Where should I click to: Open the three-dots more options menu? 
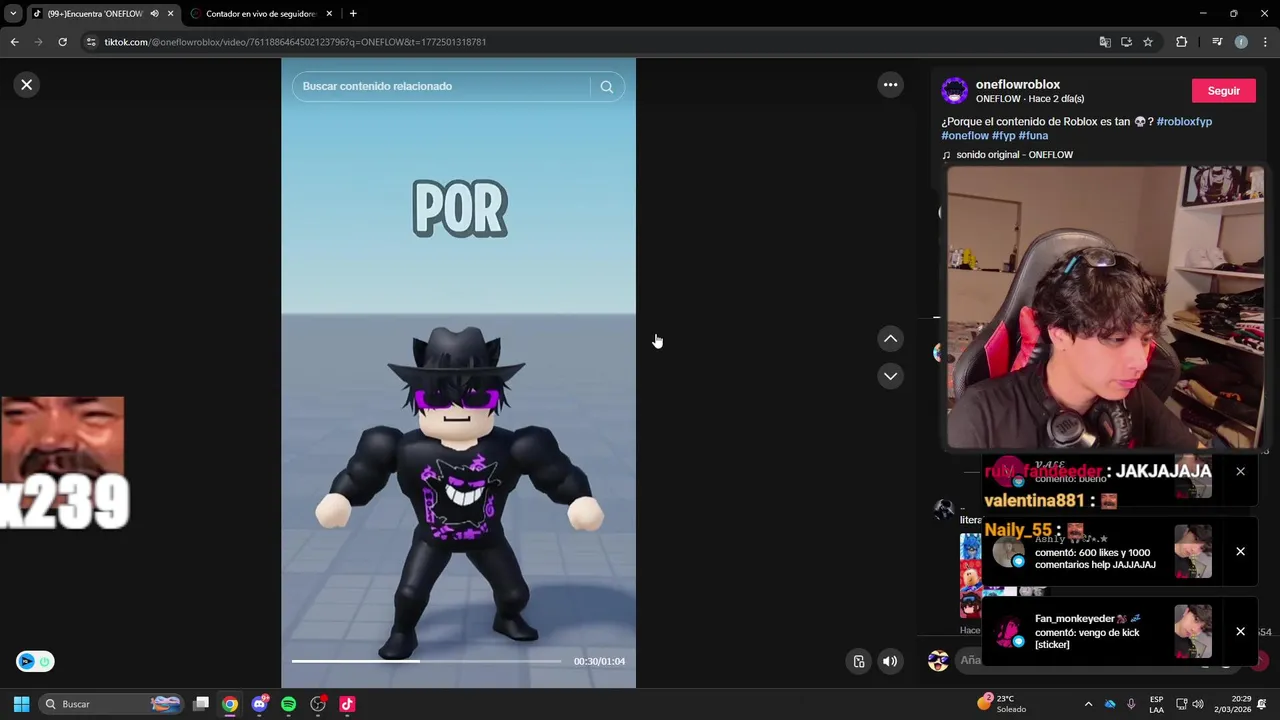(x=890, y=85)
